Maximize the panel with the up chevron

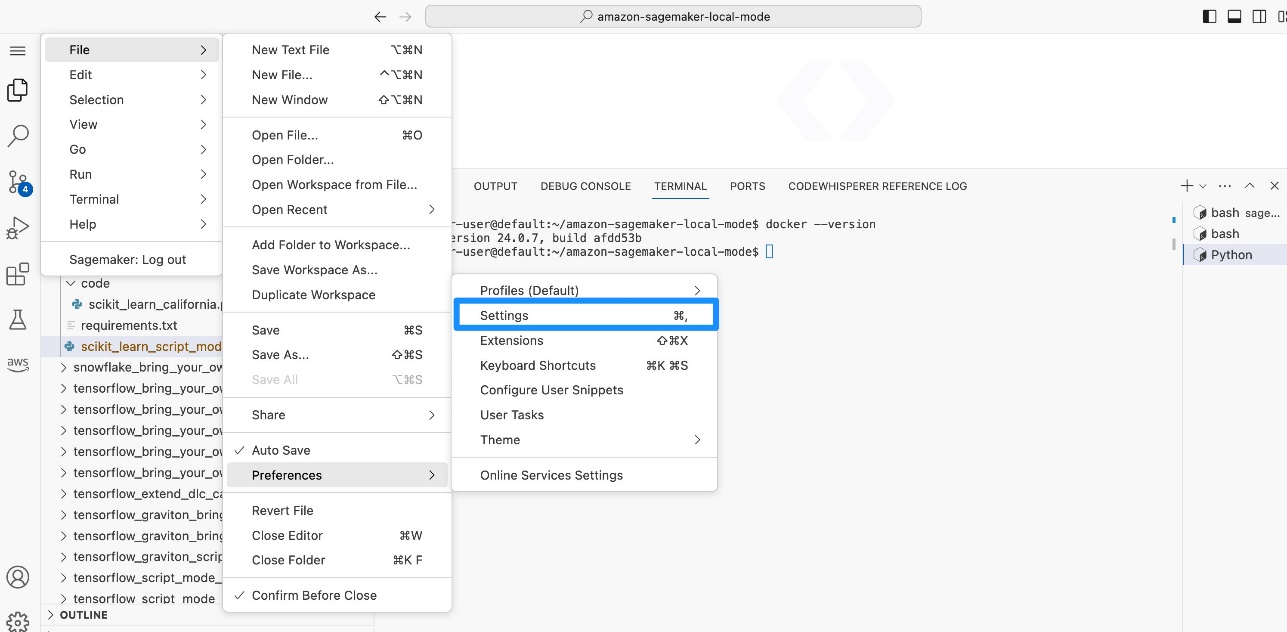[1250, 186]
